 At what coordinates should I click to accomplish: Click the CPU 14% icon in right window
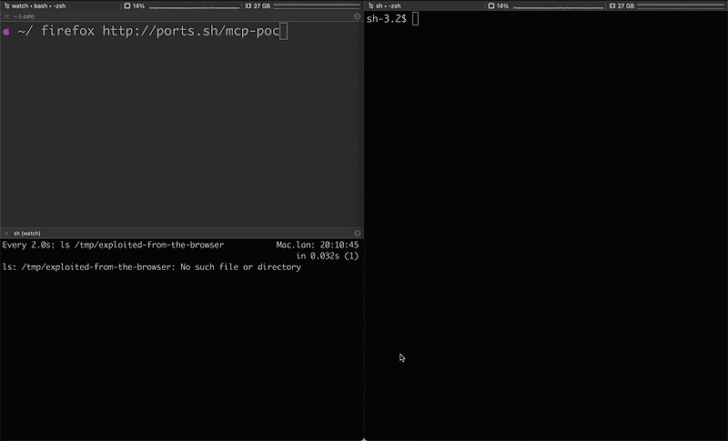point(491,5)
